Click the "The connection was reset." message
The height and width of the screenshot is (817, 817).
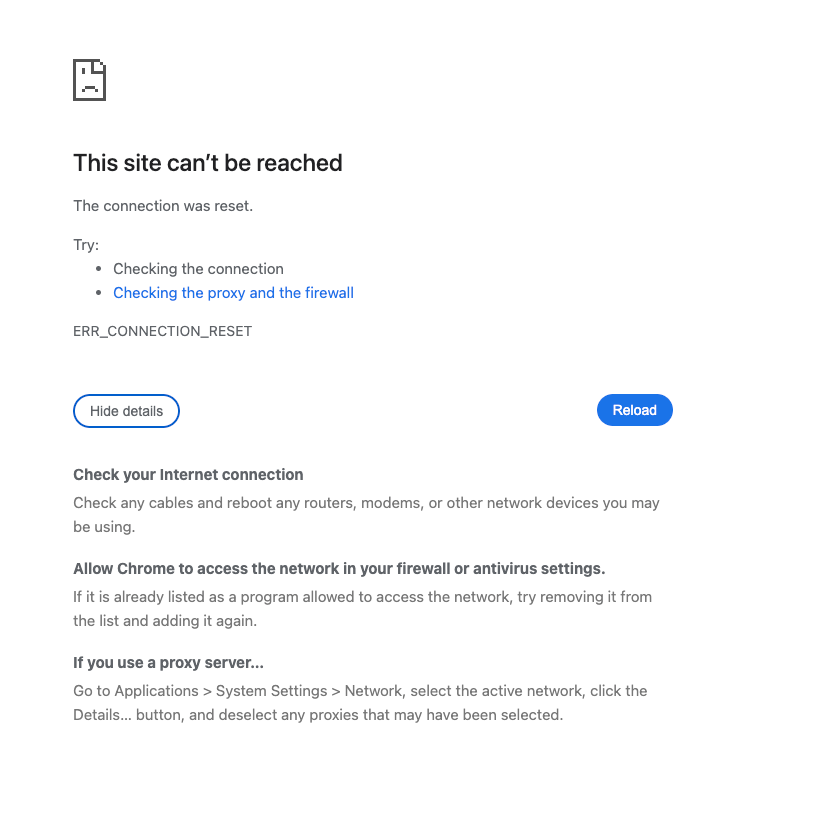pyautogui.click(x=163, y=206)
